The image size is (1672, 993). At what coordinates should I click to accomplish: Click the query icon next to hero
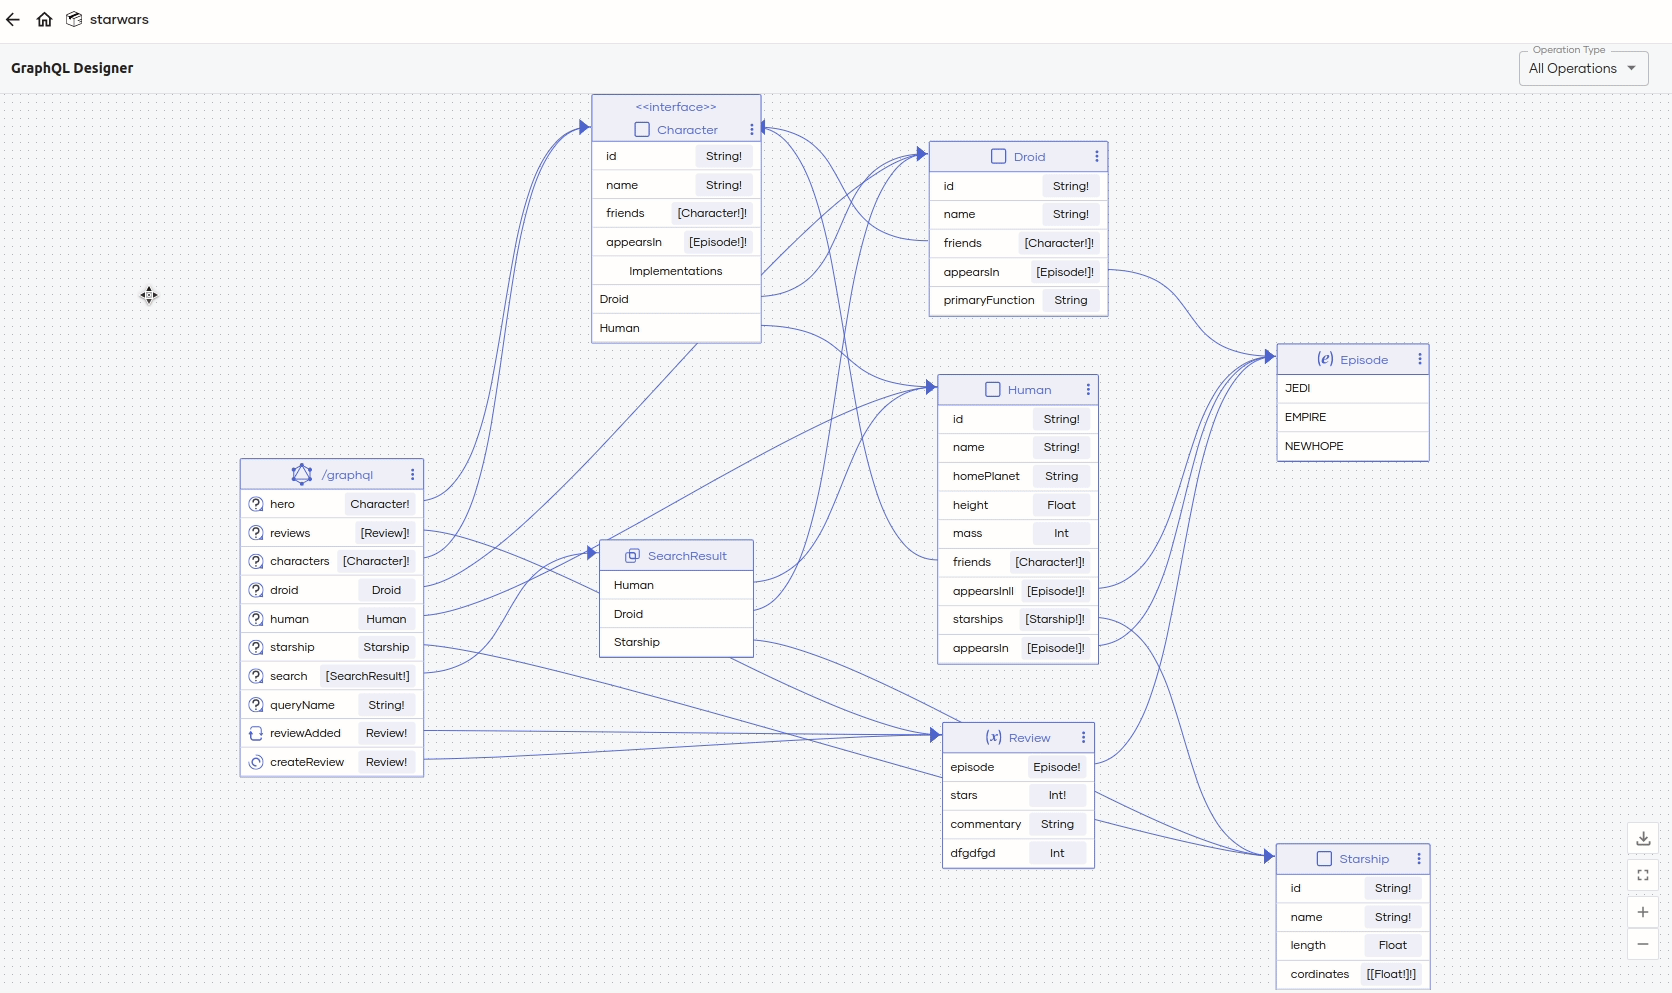(256, 504)
